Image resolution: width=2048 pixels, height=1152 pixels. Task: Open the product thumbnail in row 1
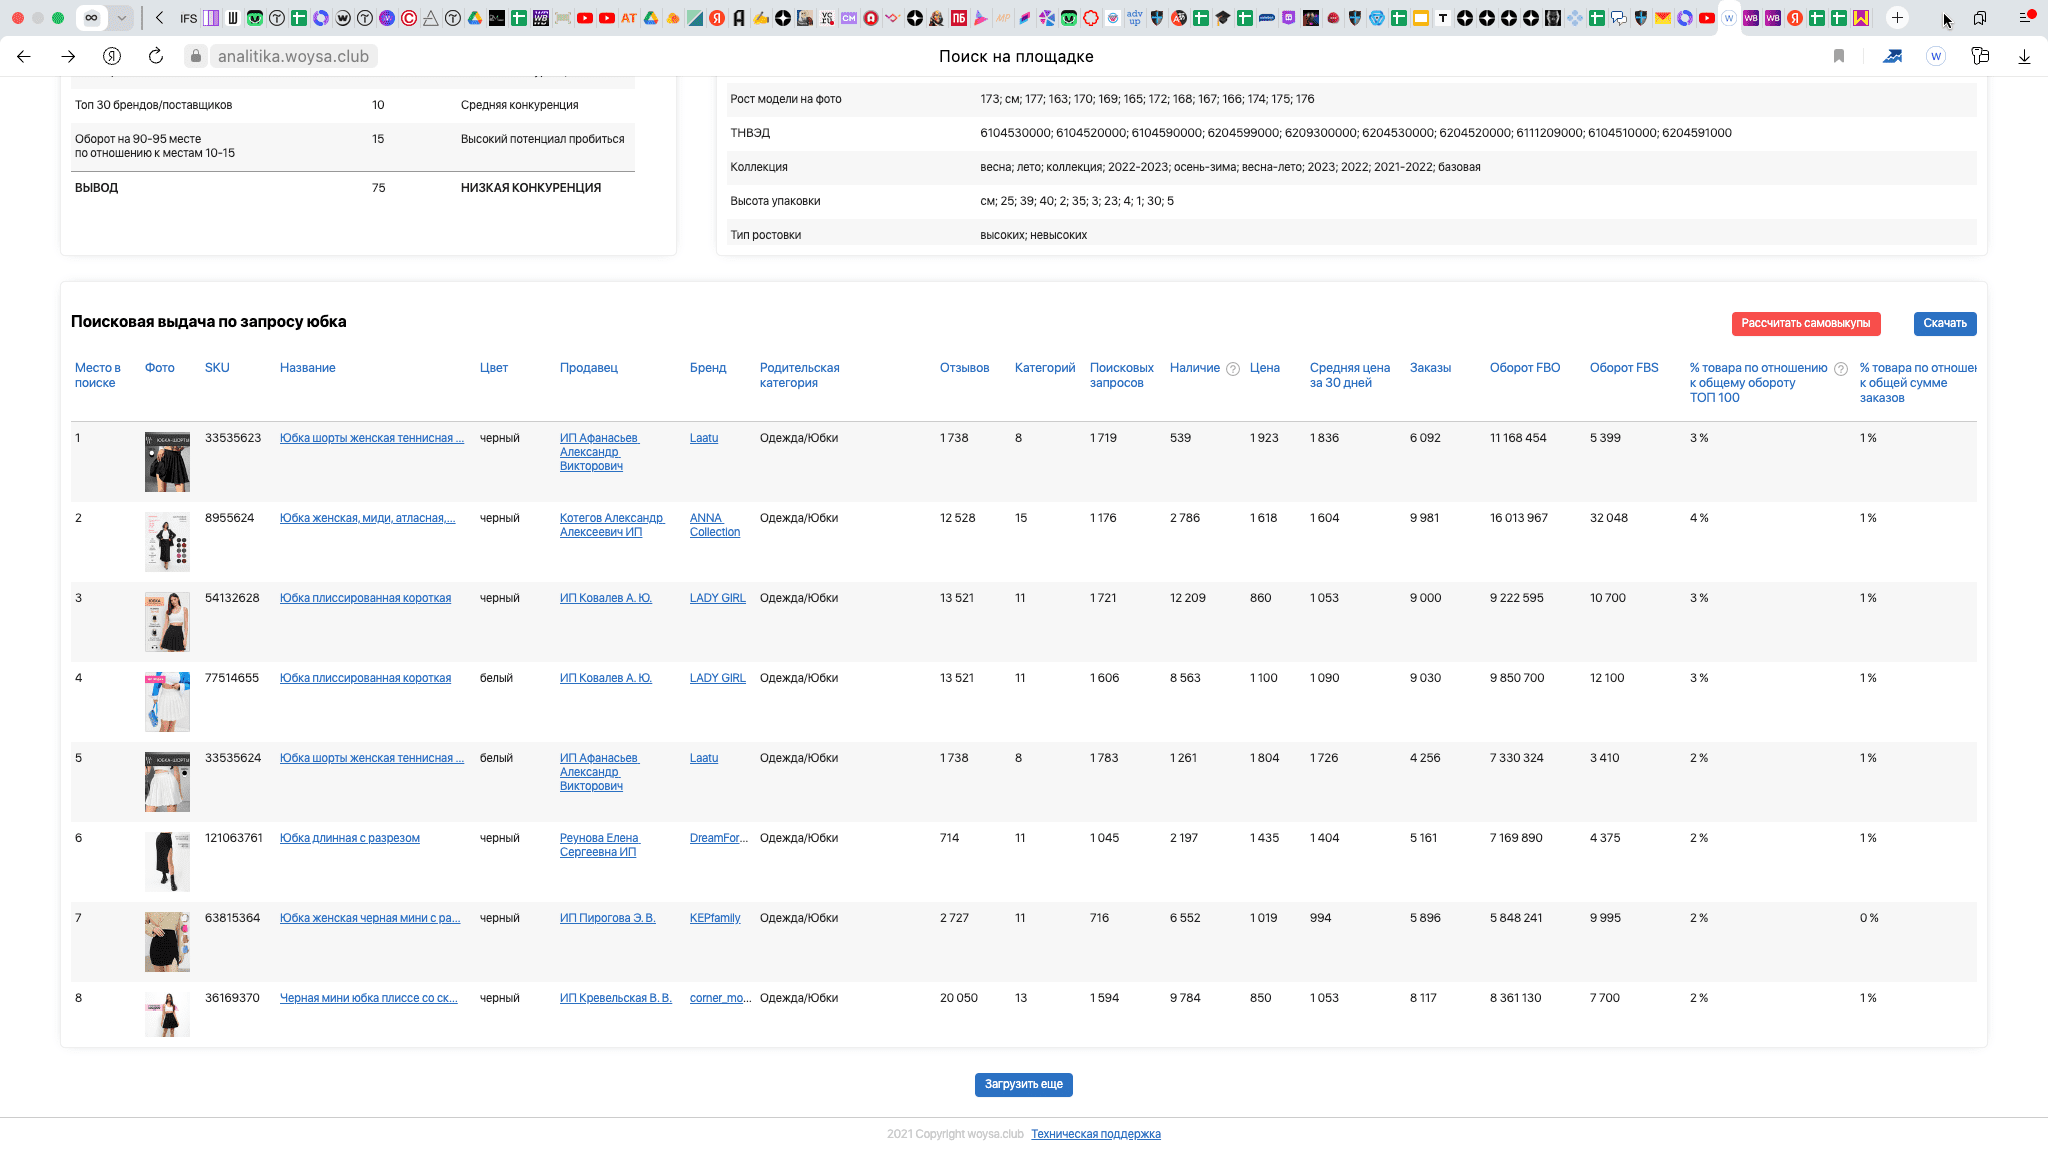click(167, 462)
